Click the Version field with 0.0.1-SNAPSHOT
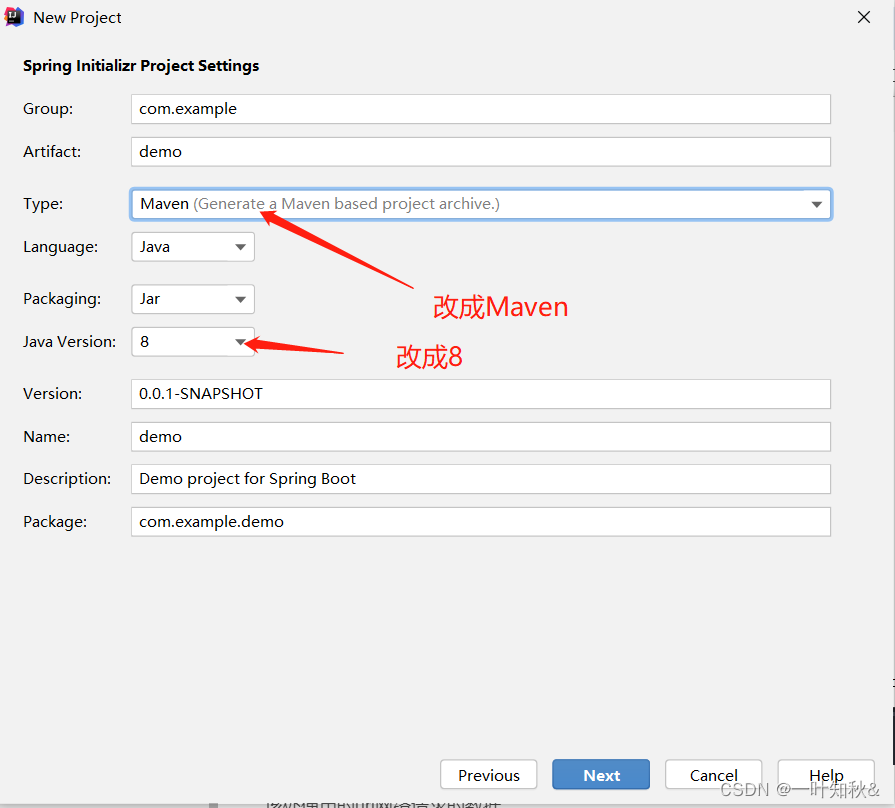 481,394
